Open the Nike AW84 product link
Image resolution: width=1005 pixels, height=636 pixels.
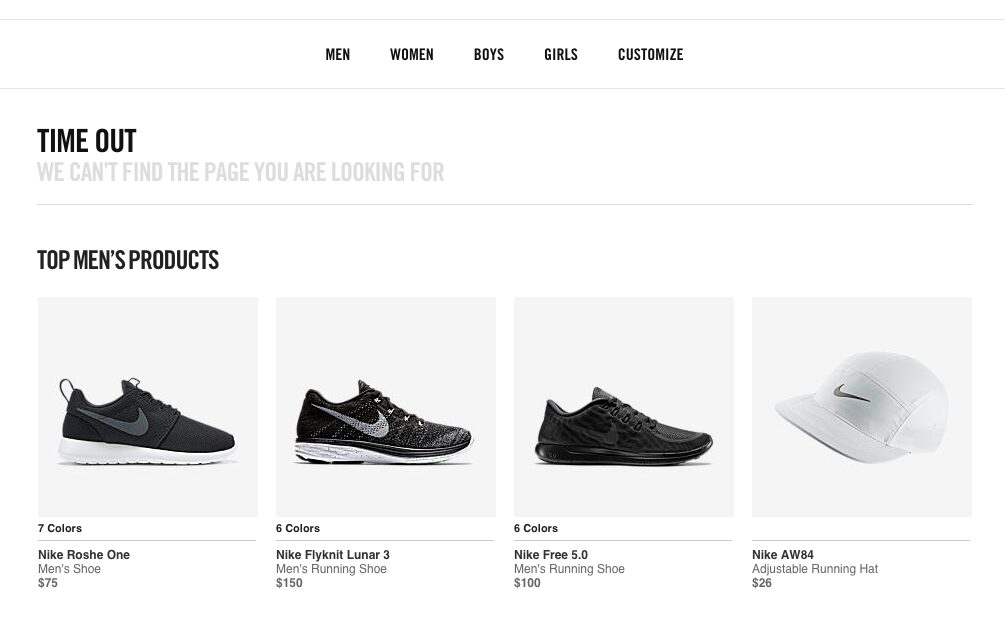[x=782, y=554]
